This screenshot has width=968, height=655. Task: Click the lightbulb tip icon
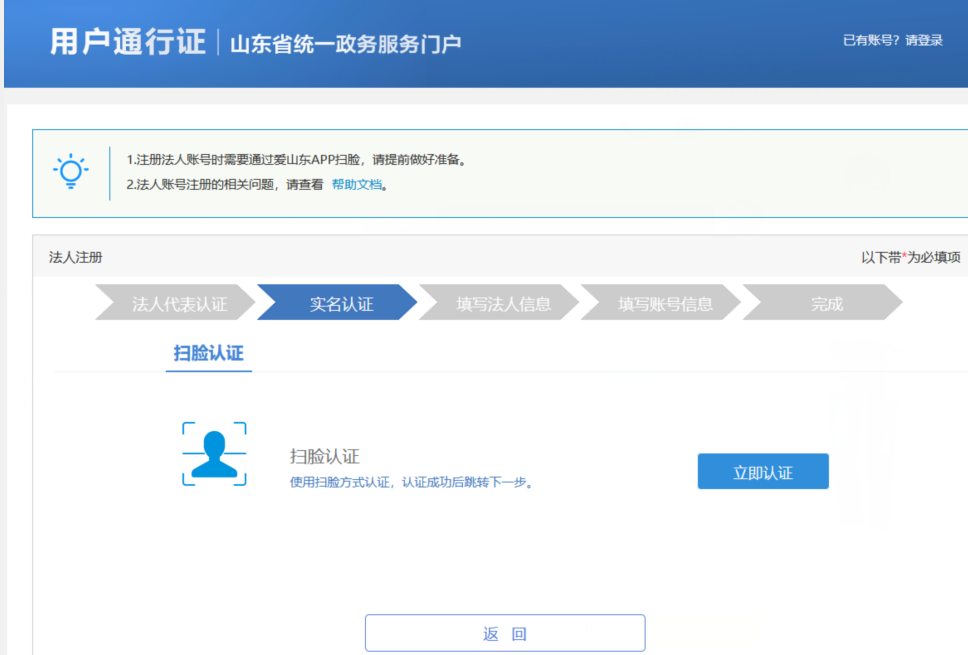click(x=70, y=172)
